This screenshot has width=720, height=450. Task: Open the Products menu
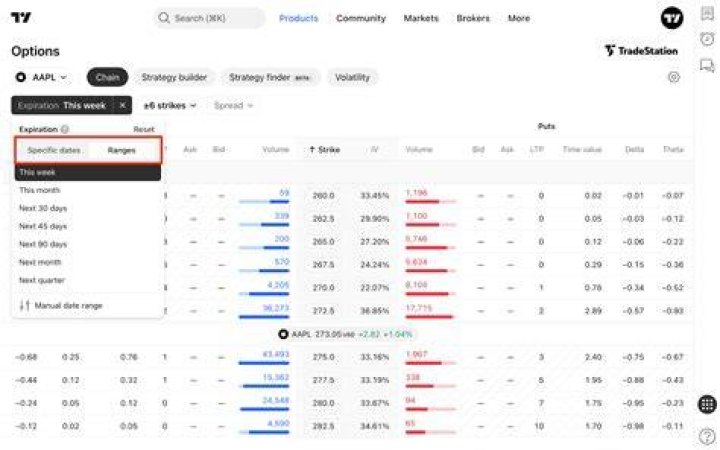(298, 18)
